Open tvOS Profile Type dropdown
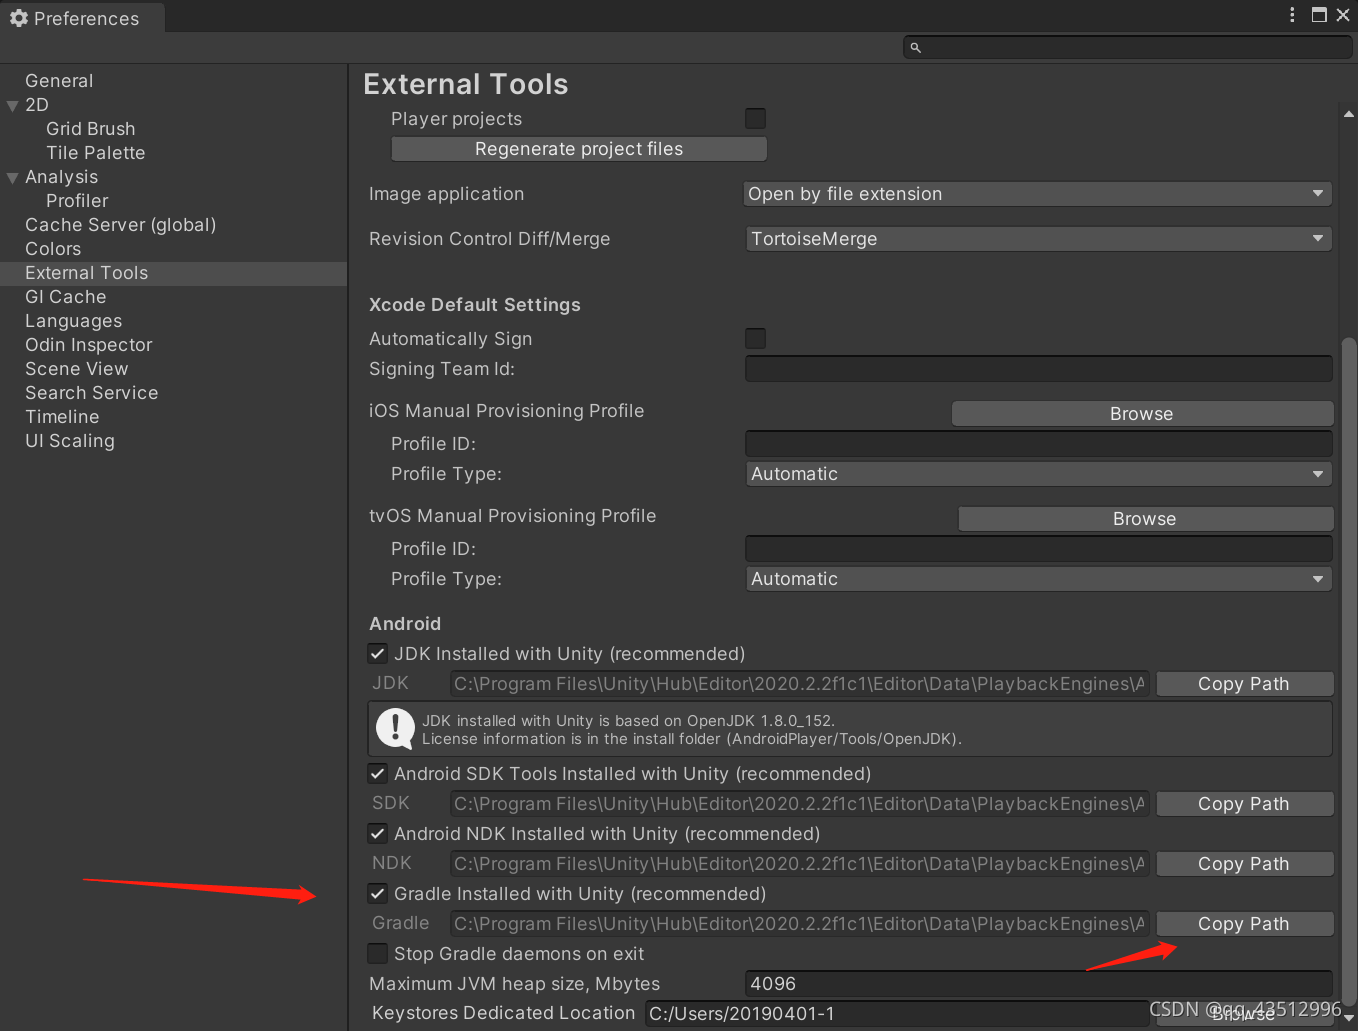1358x1031 pixels. pos(1038,578)
